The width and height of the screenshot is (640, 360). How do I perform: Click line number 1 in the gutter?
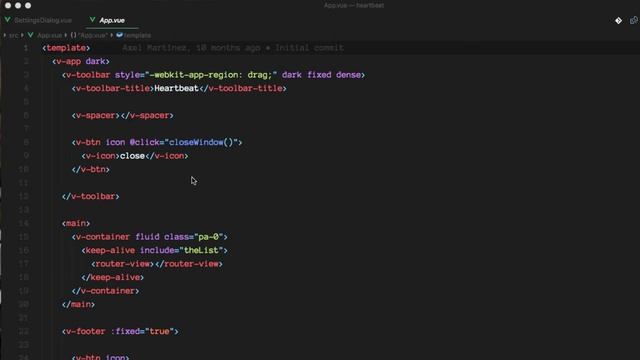[x=26, y=48]
